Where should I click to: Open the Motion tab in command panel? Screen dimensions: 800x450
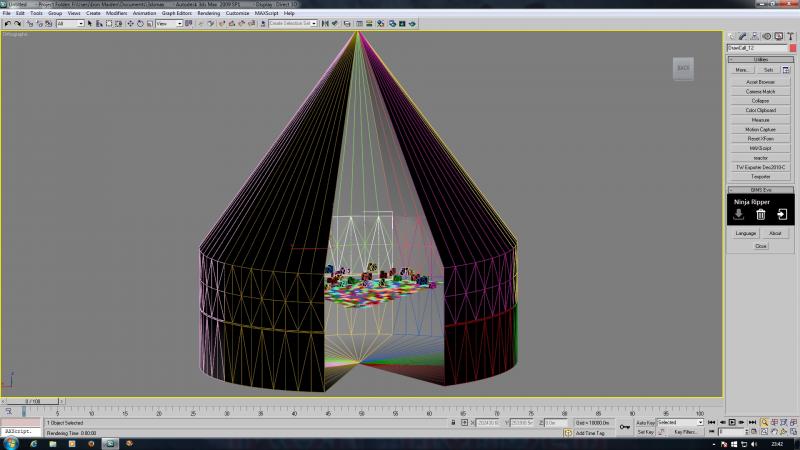coord(767,36)
